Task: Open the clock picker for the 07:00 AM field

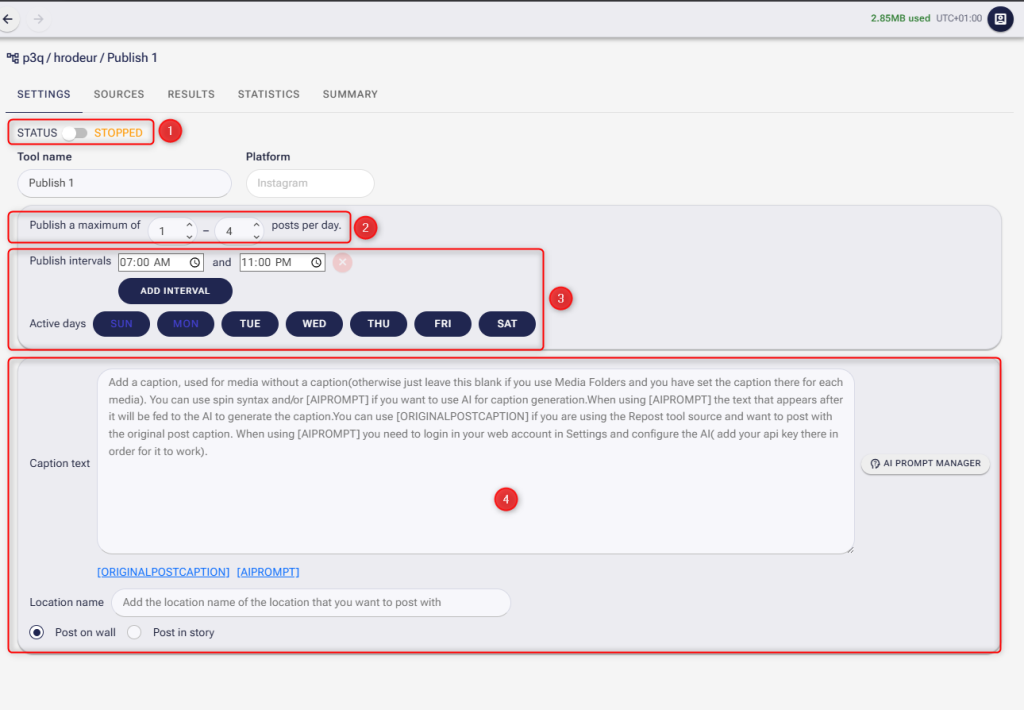Action: pyautogui.click(x=195, y=262)
